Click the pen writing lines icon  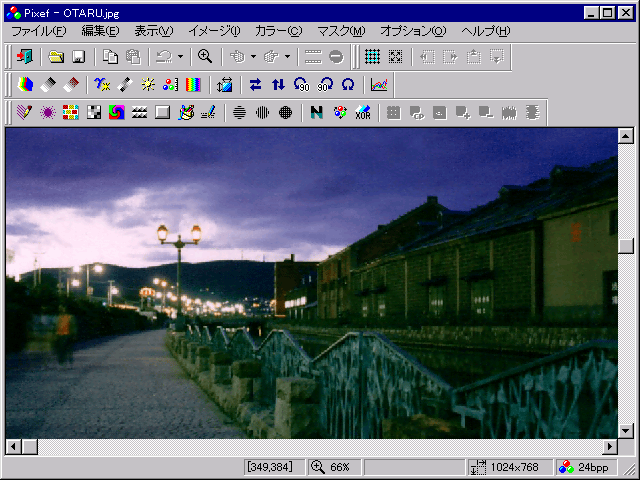[x=209, y=112]
